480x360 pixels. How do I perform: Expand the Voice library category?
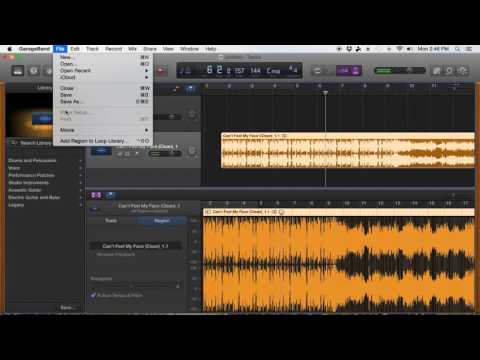[45, 168]
